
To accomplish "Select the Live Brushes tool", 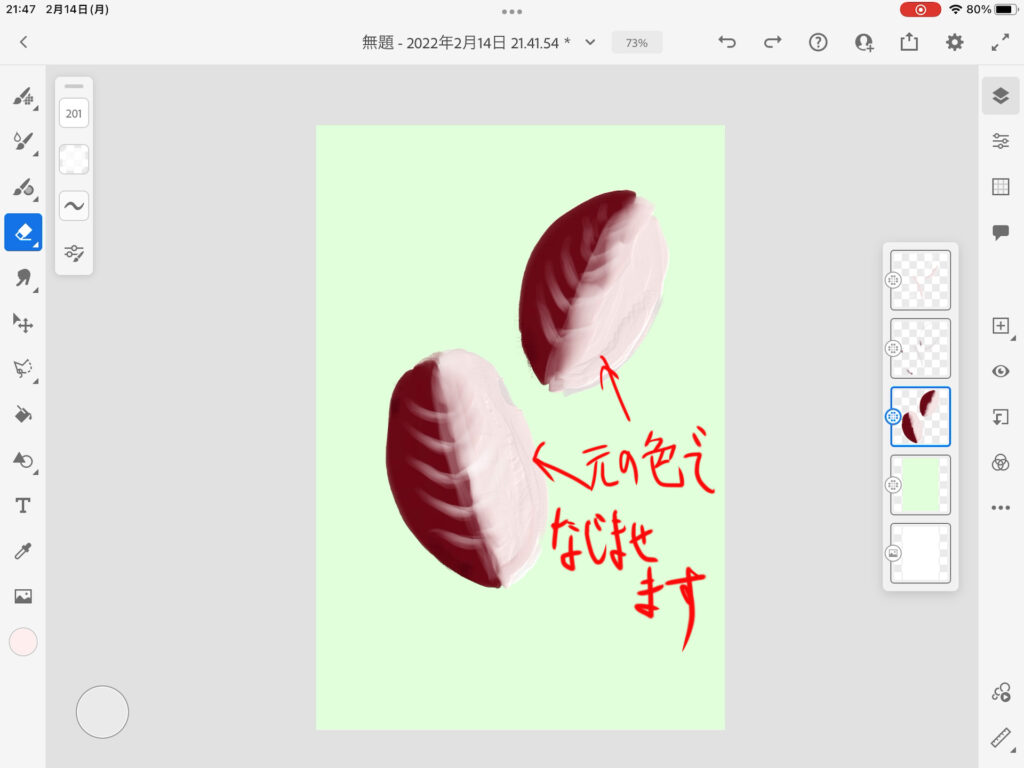I will (23, 142).
